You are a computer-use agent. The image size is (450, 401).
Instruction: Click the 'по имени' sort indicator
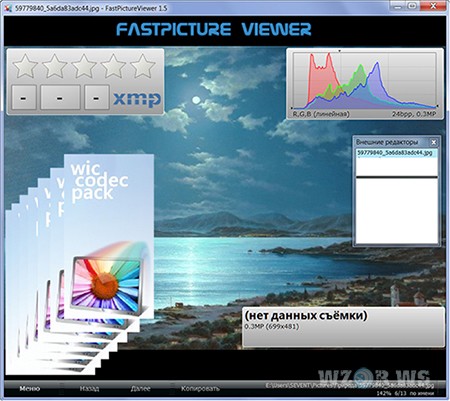click(422, 393)
